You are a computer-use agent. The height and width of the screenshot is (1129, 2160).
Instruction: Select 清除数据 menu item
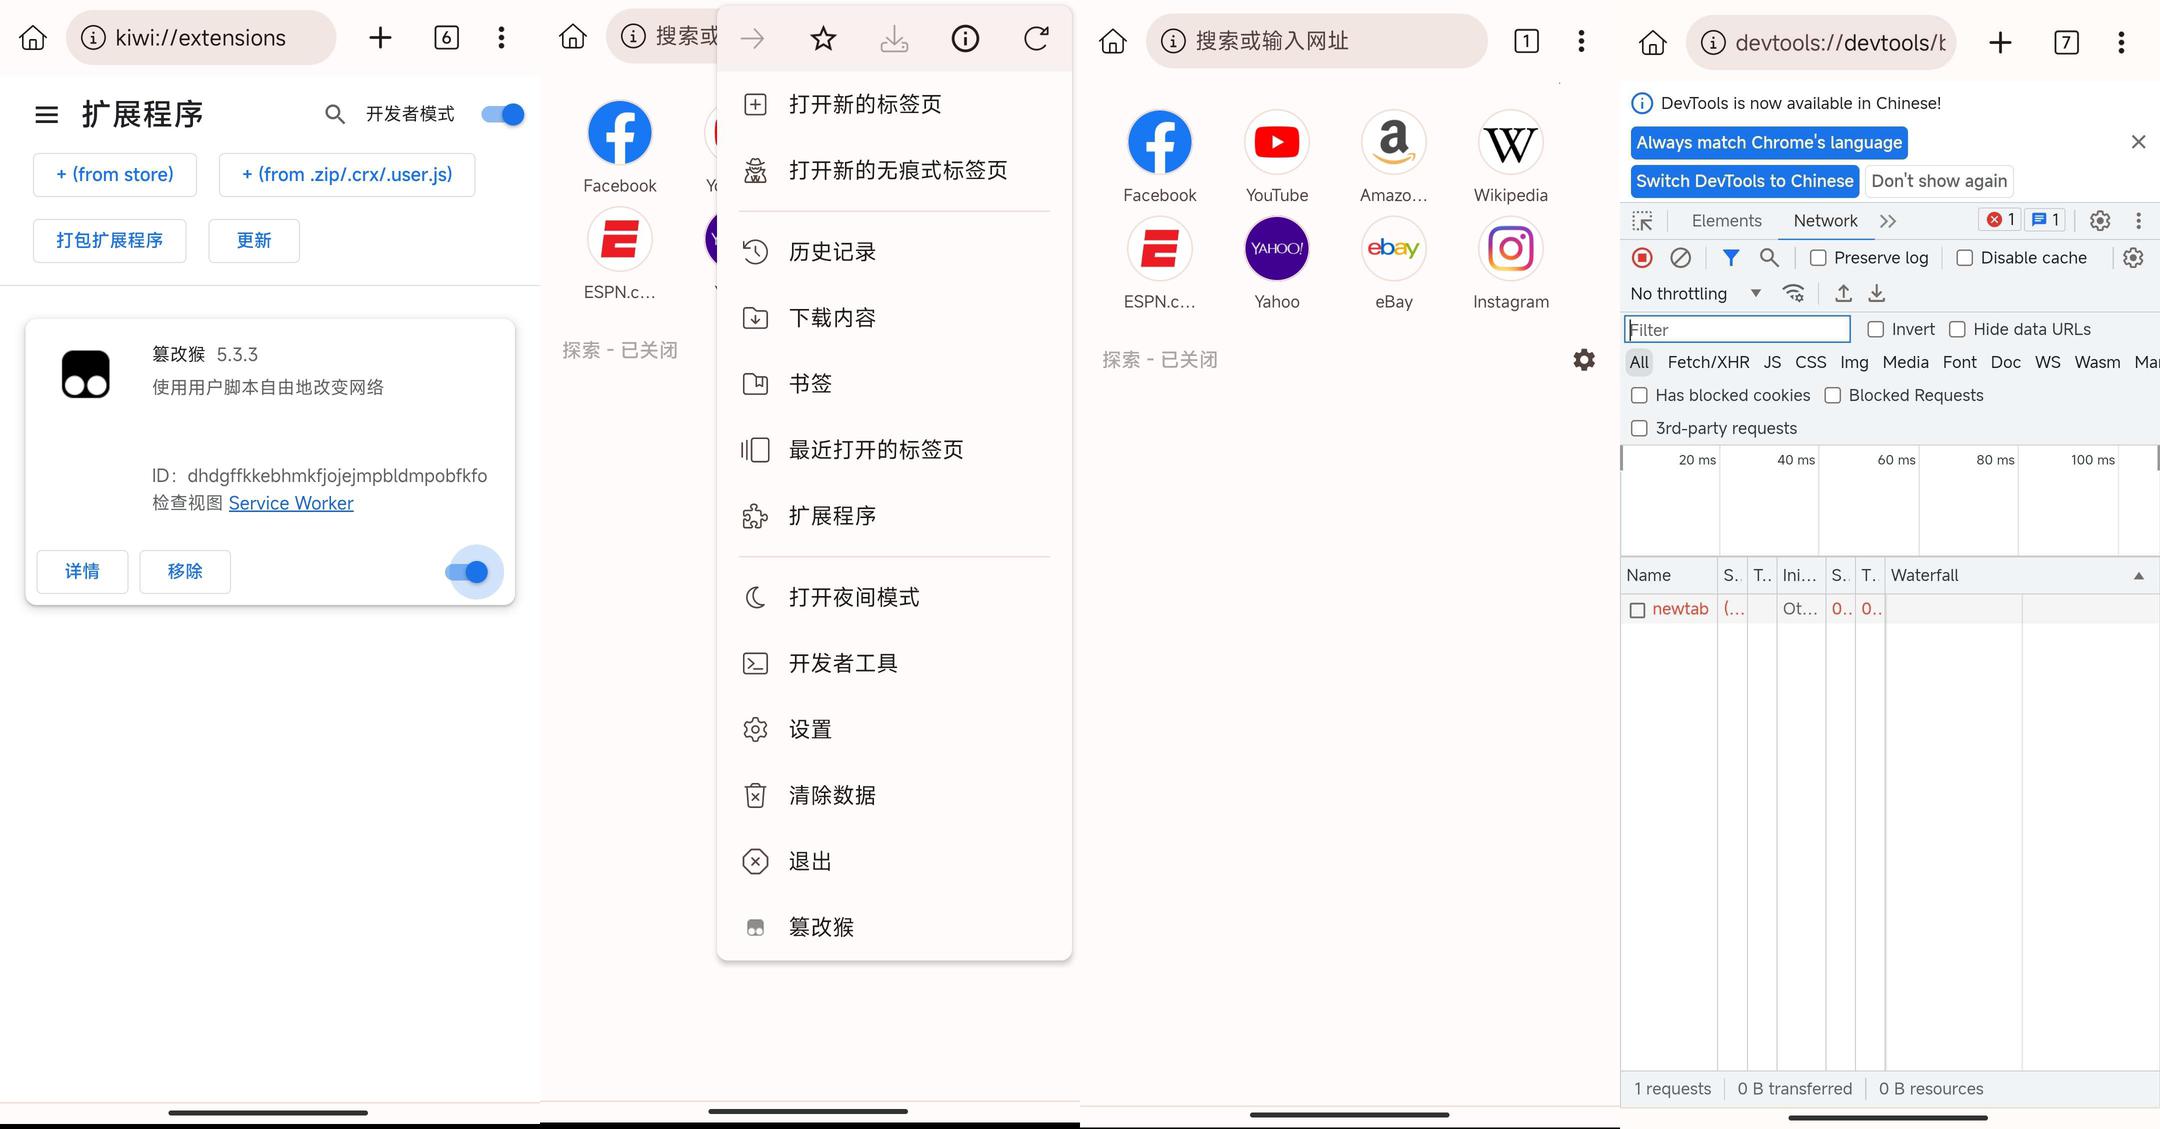coord(894,796)
